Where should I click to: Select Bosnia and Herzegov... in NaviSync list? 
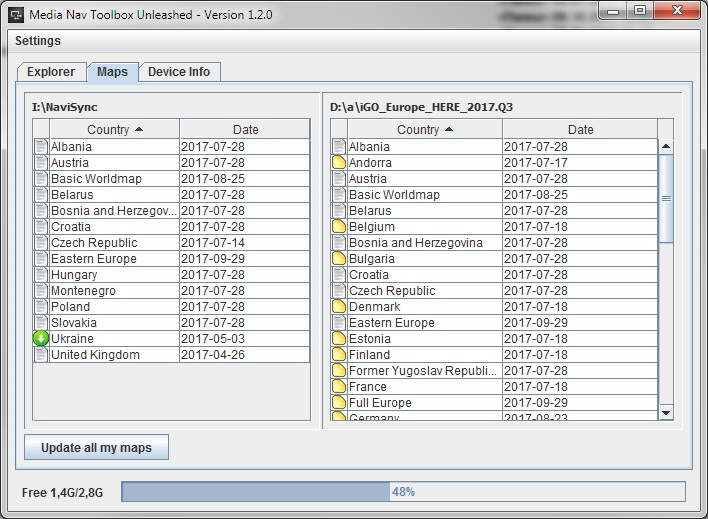pyautogui.click(x=172, y=210)
